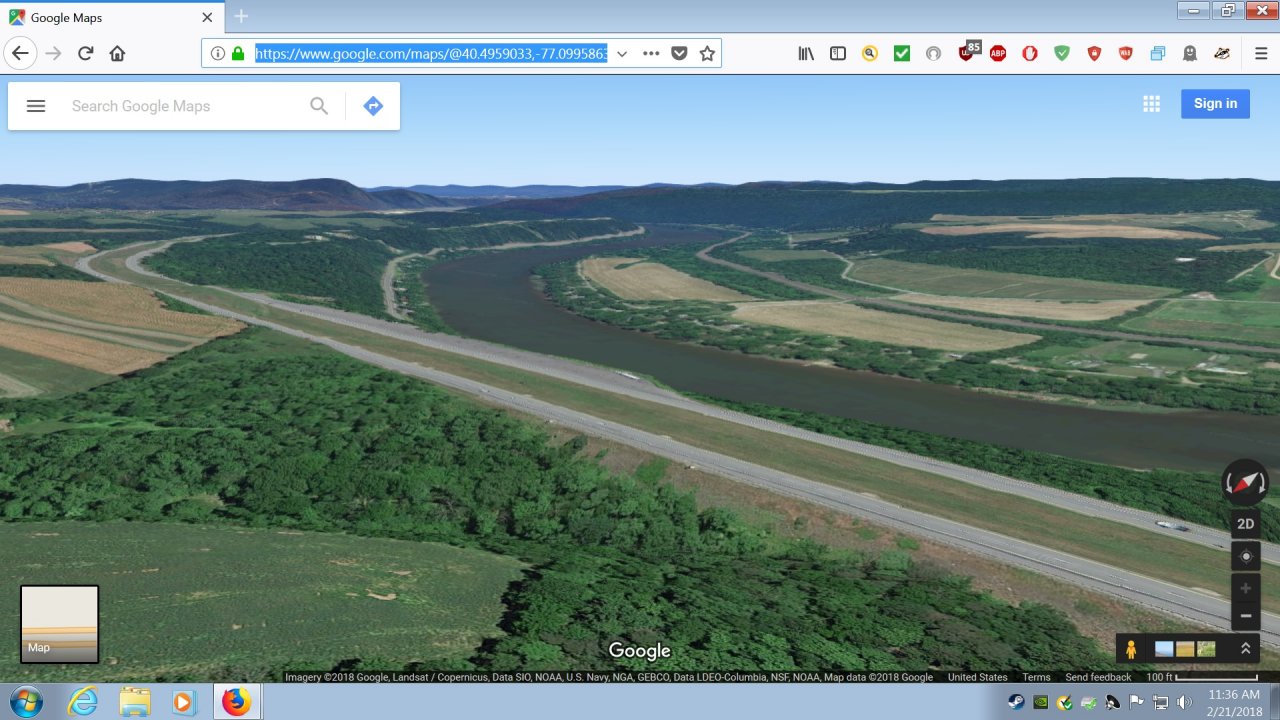
Task: Zoom in using the plus control
Action: tap(1245, 588)
